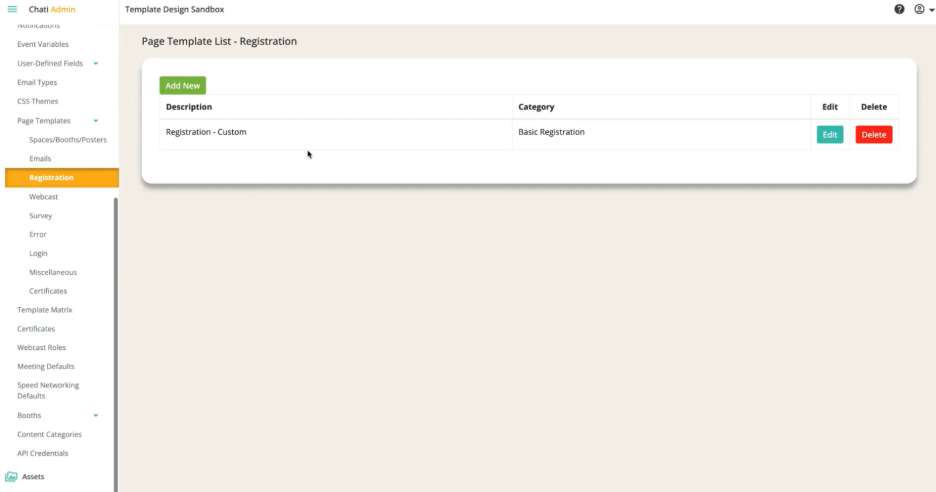Open API Credentials settings
This screenshot has width=936, height=492.
click(x=43, y=453)
